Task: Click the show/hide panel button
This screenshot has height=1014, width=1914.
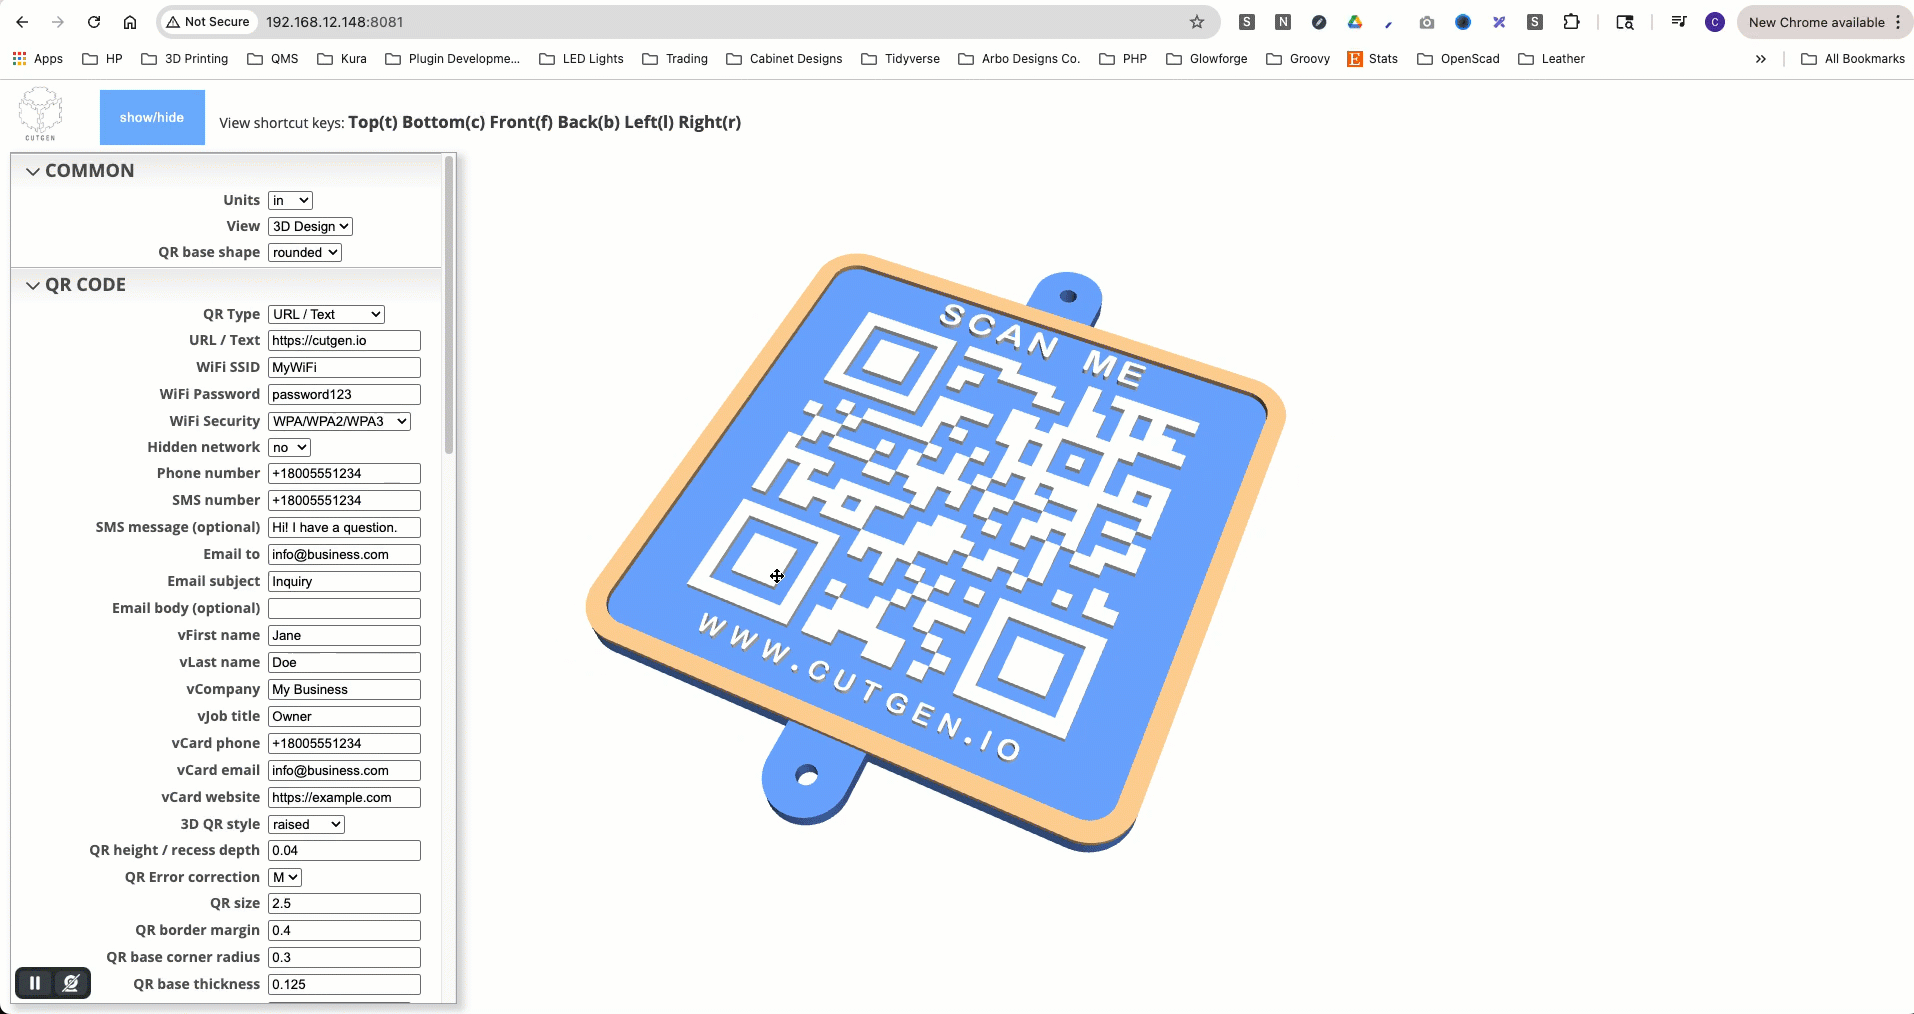Action: 152,117
